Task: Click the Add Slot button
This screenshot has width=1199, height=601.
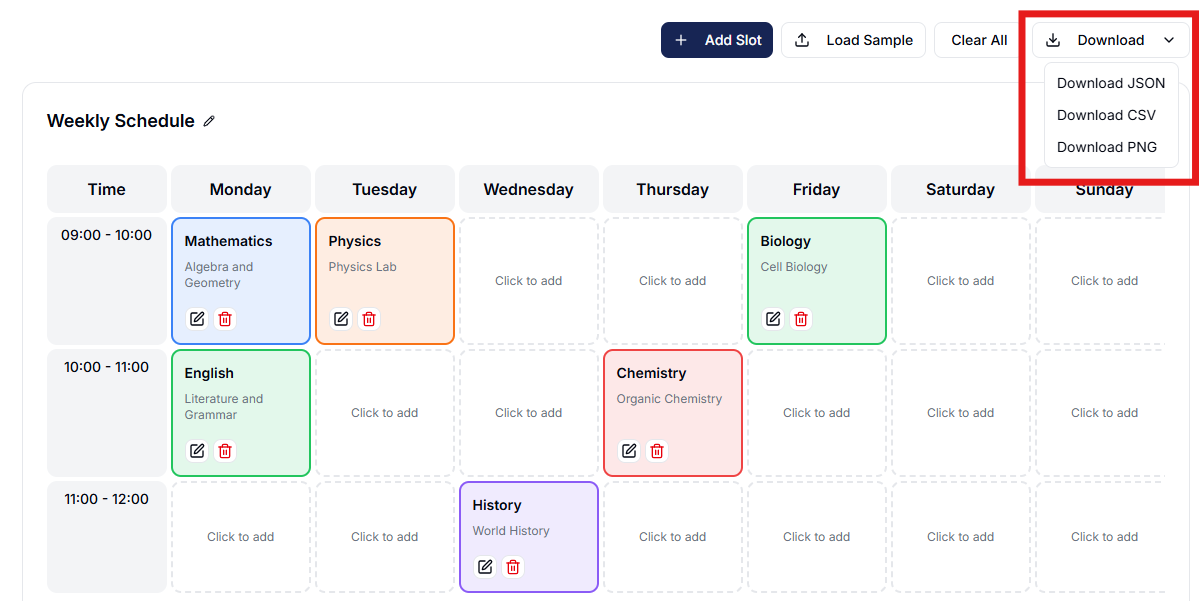Action: (717, 40)
